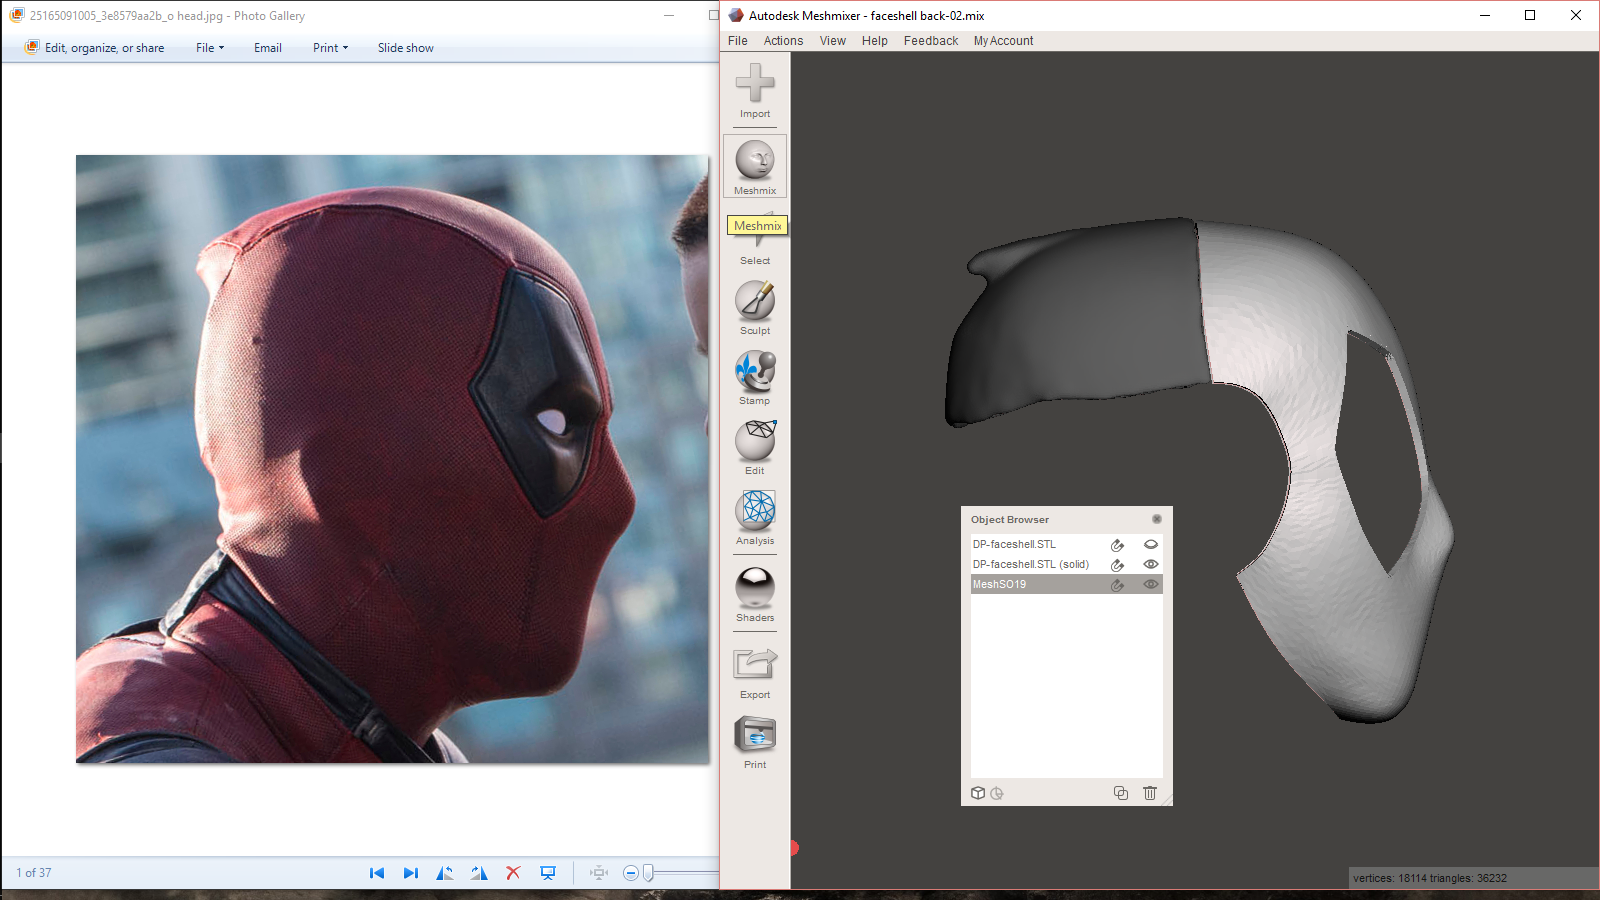
Task: Open the Feedback menu
Action: click(931, 41)
